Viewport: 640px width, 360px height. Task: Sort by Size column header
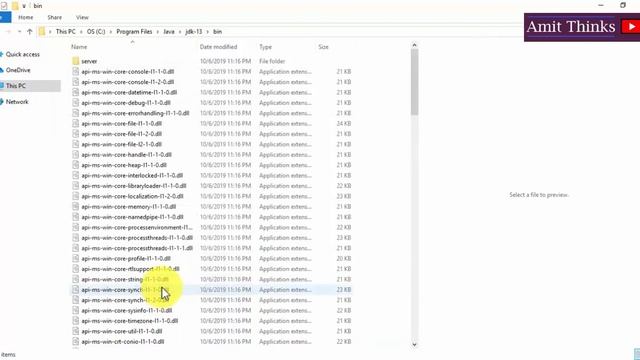(323, 47)
